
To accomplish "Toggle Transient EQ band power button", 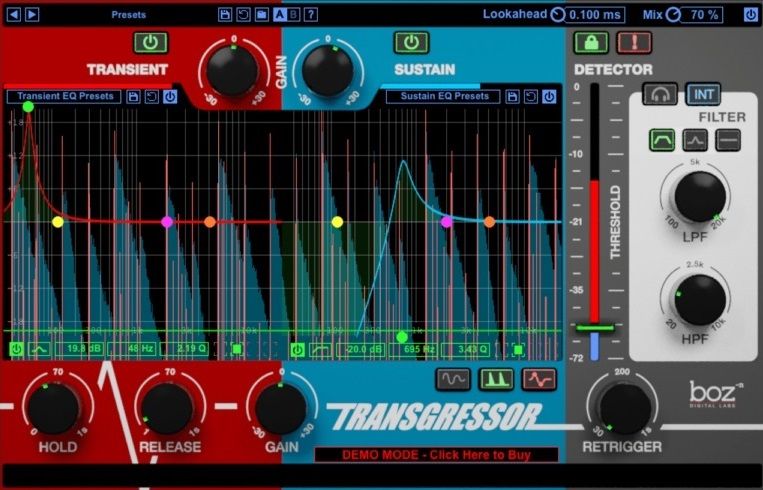I will 17,349.
